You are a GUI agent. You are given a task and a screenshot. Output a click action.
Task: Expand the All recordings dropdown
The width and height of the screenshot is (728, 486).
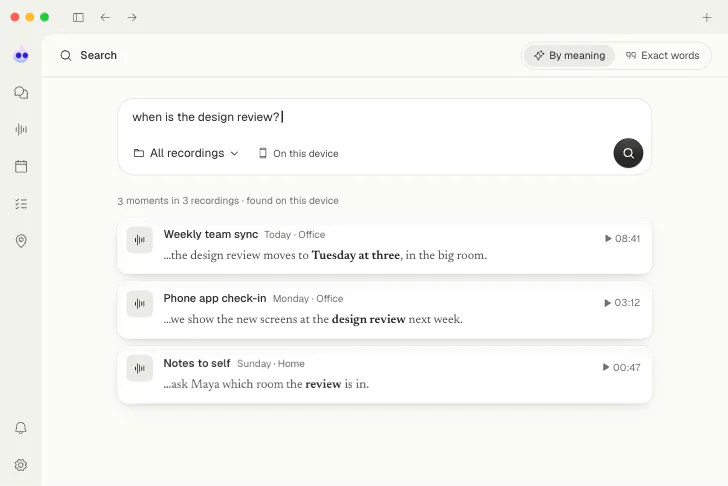tap(186, 153)
